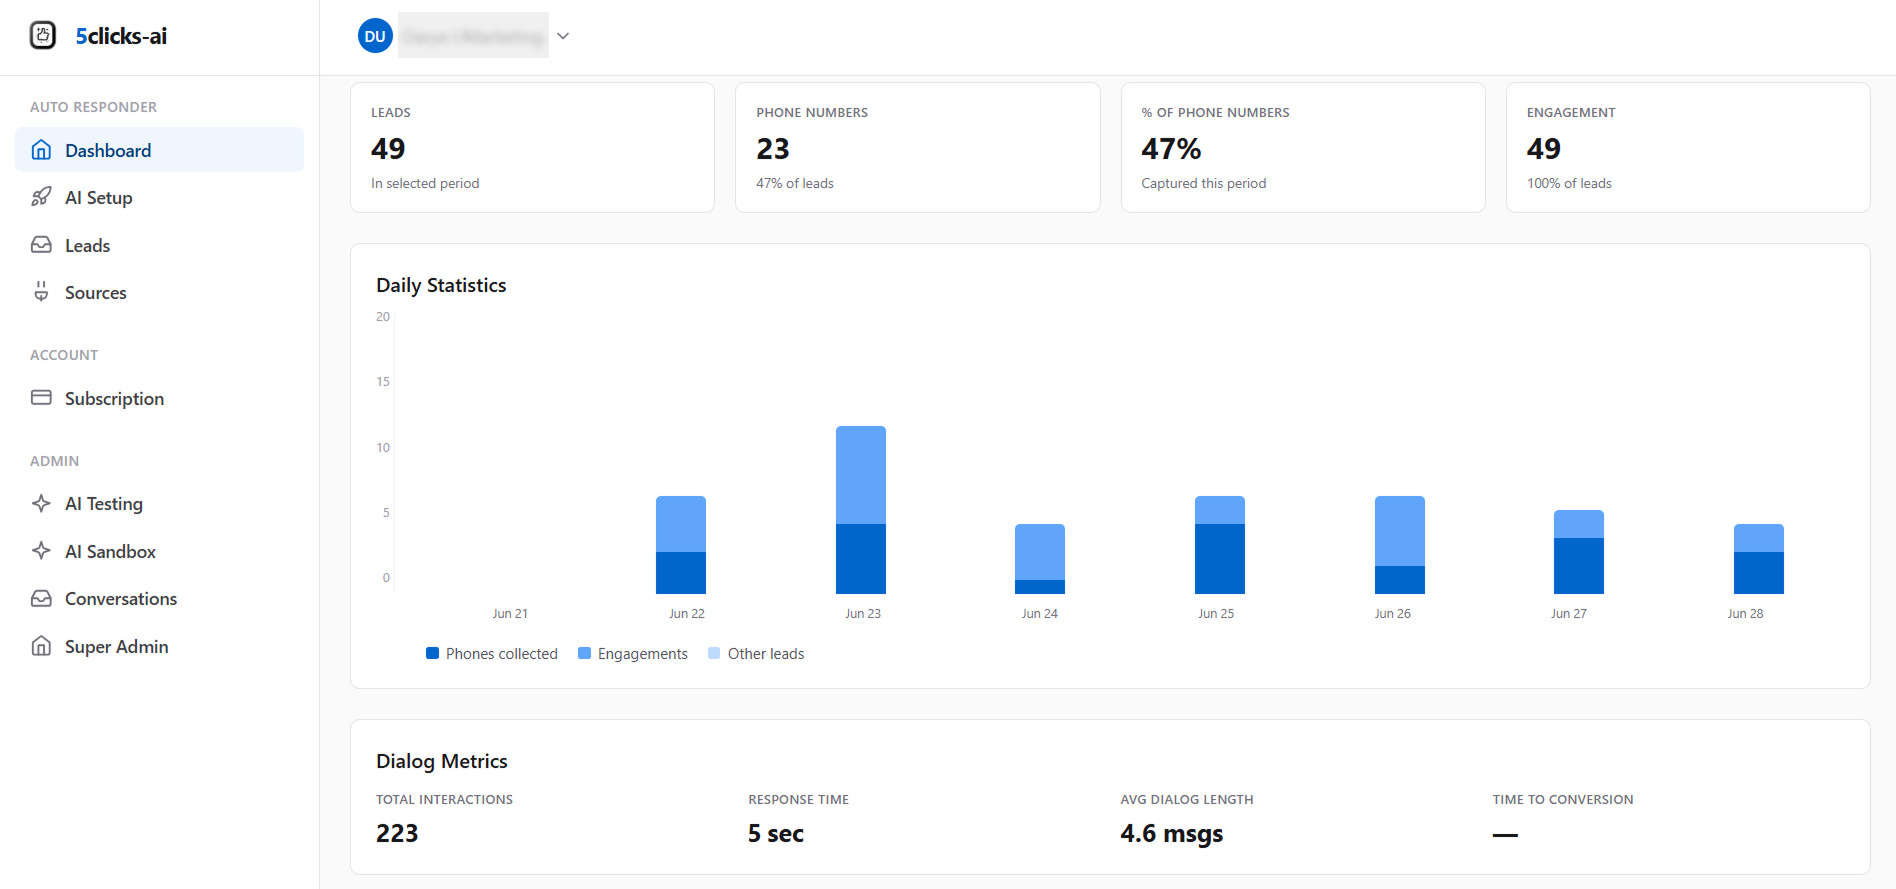Viewport: 1896px width, 889px height.
Task: Toggle Other leads series in legend
Action: (756, 654)
